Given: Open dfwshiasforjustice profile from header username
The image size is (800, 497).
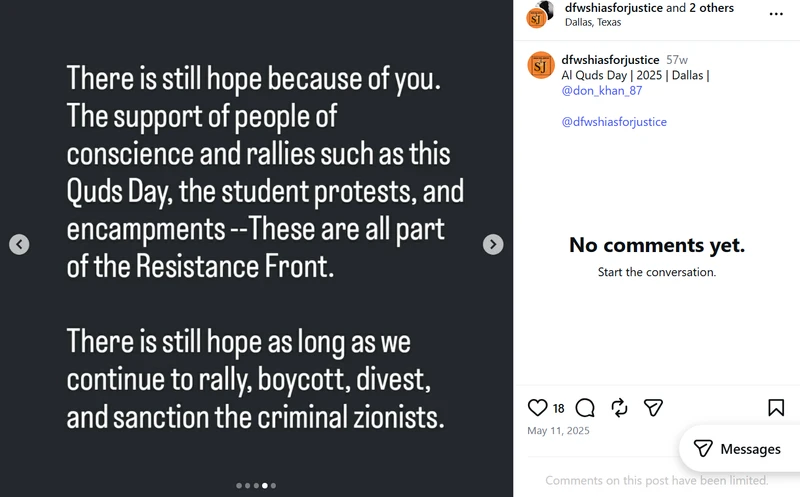Looking at the screenshot, I should [614, 8].
